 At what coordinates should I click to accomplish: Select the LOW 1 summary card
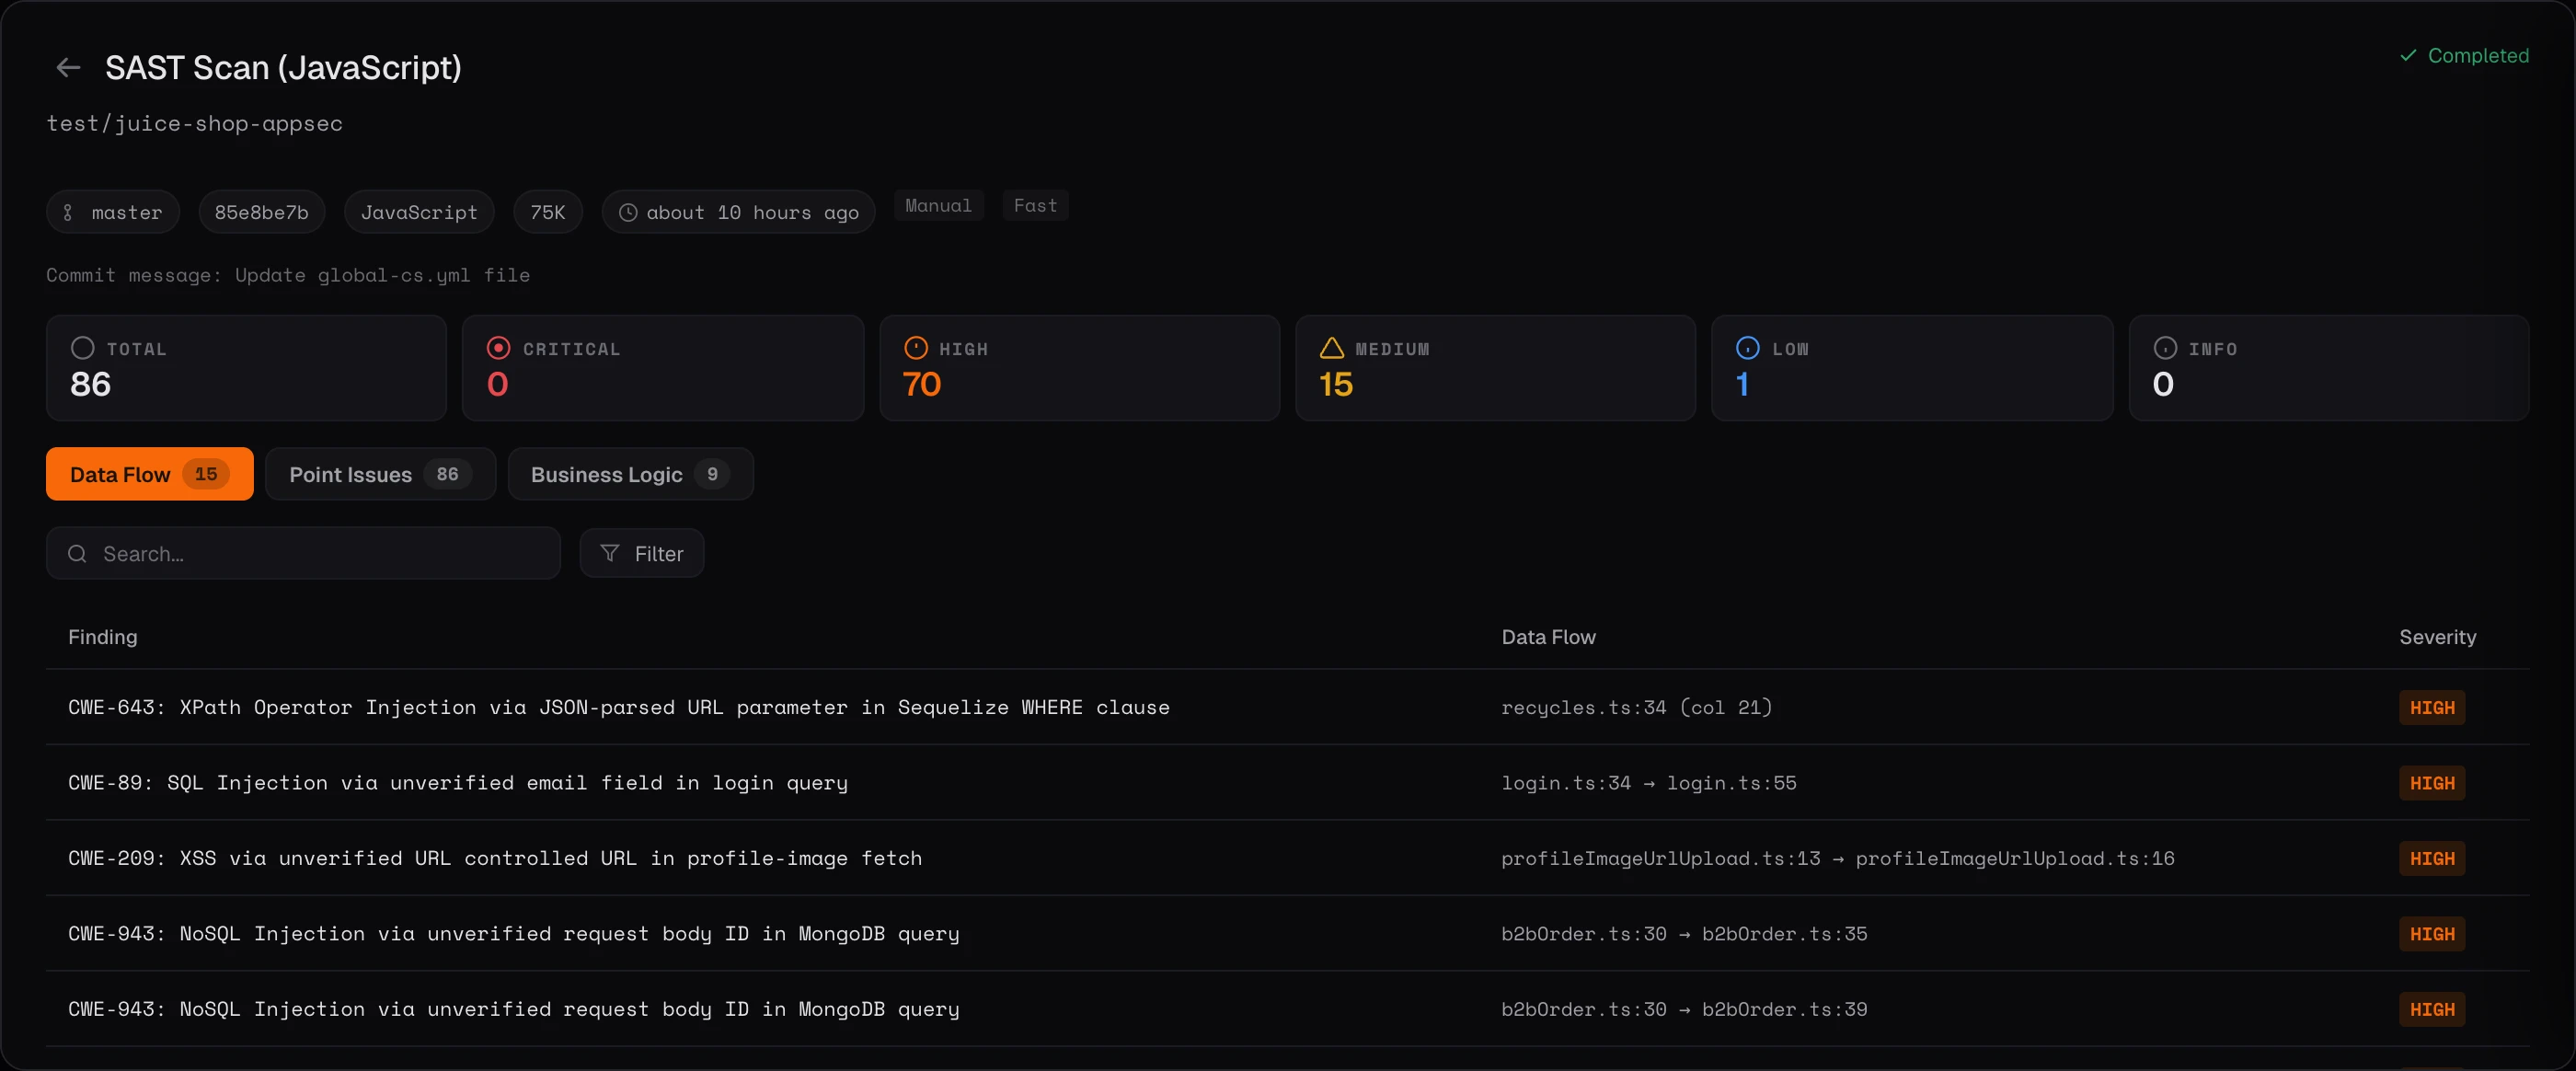click(1912, 367)
